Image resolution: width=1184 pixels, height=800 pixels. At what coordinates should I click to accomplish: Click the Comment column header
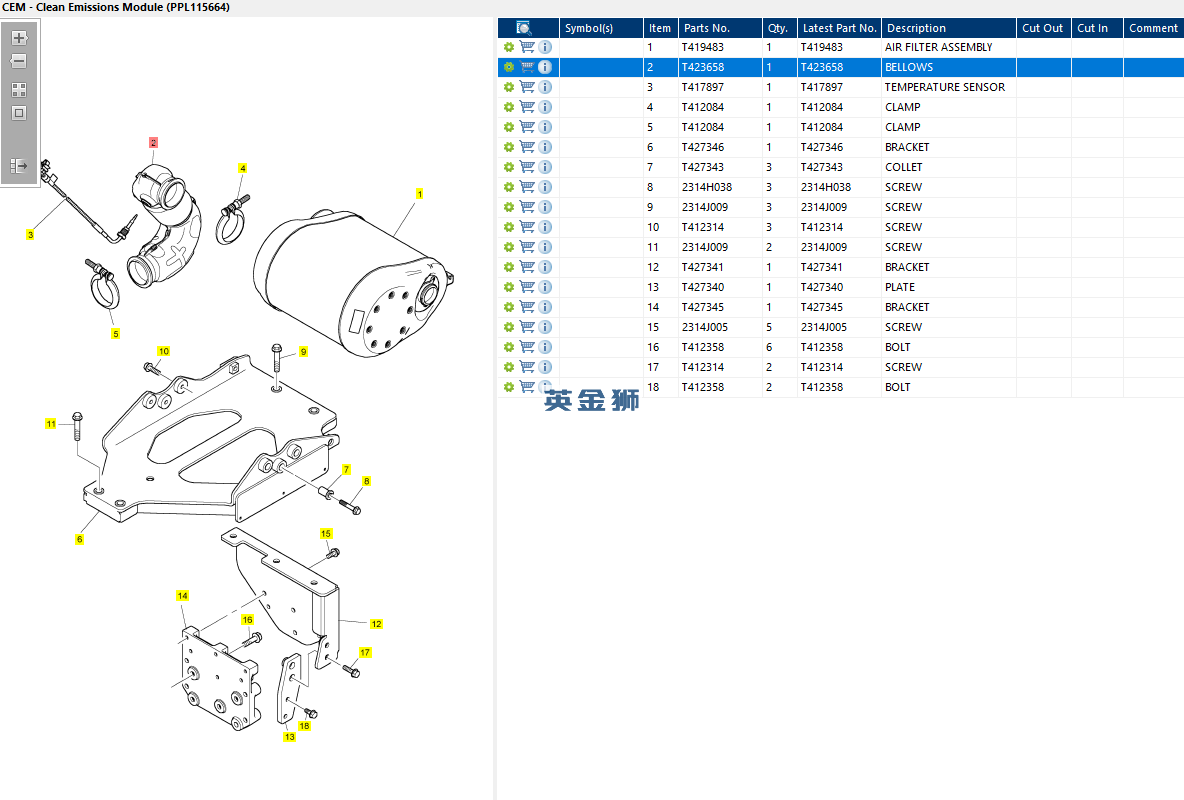1153,28
